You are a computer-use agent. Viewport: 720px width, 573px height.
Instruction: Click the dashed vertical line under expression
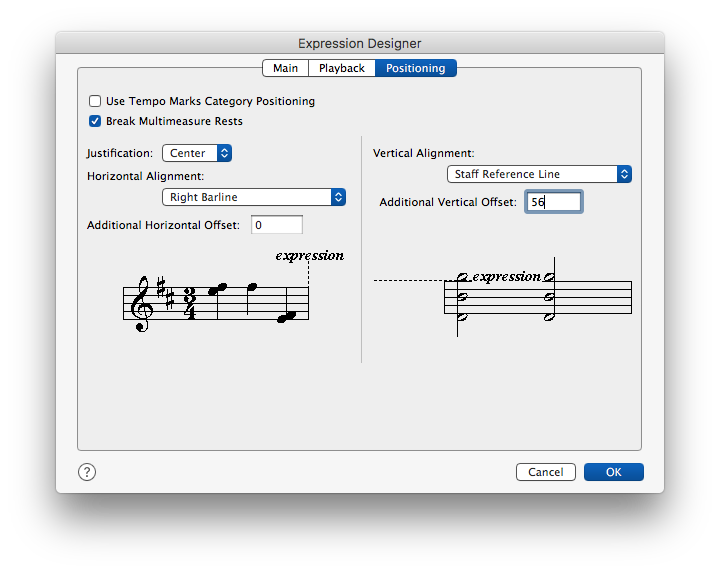point(309,277)
